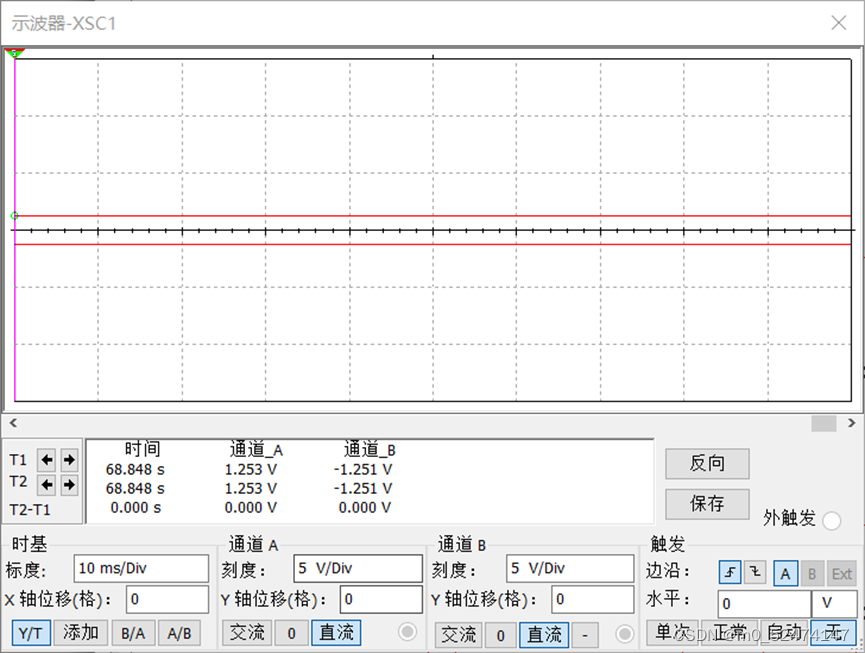Click the horizontal scrollbar thumb
This screenshot has width=865, height=653.
(x=824, y=423)
